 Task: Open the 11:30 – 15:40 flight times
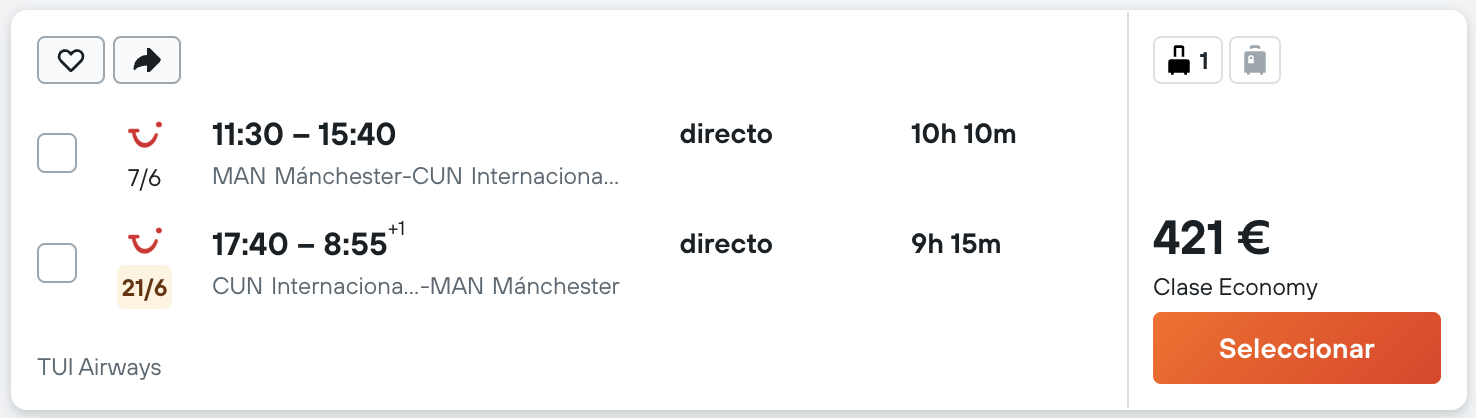coord(304,134)
